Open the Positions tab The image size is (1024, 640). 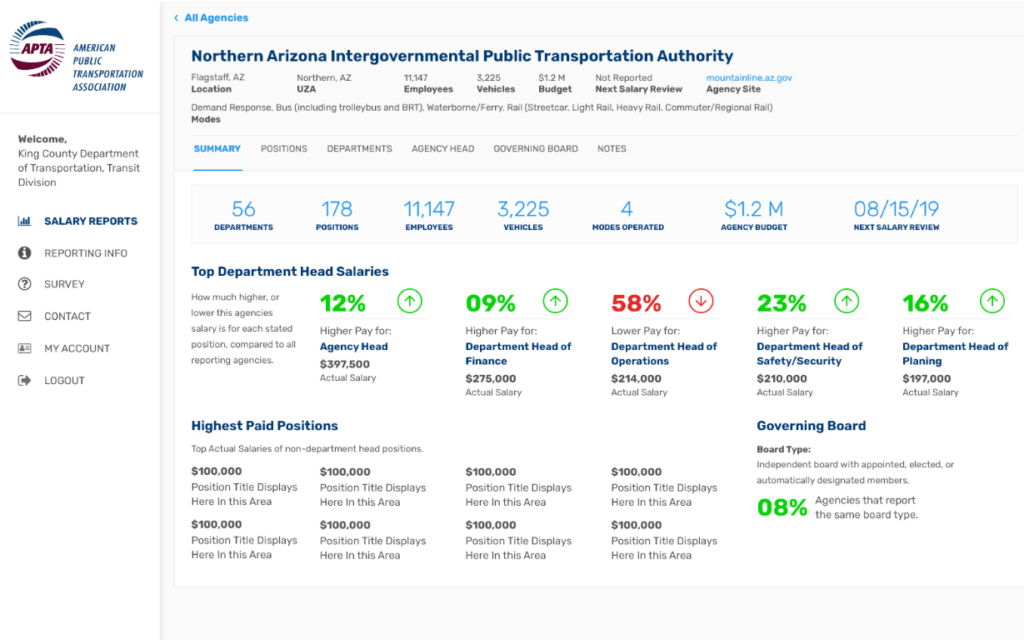(x=284, y=149)
